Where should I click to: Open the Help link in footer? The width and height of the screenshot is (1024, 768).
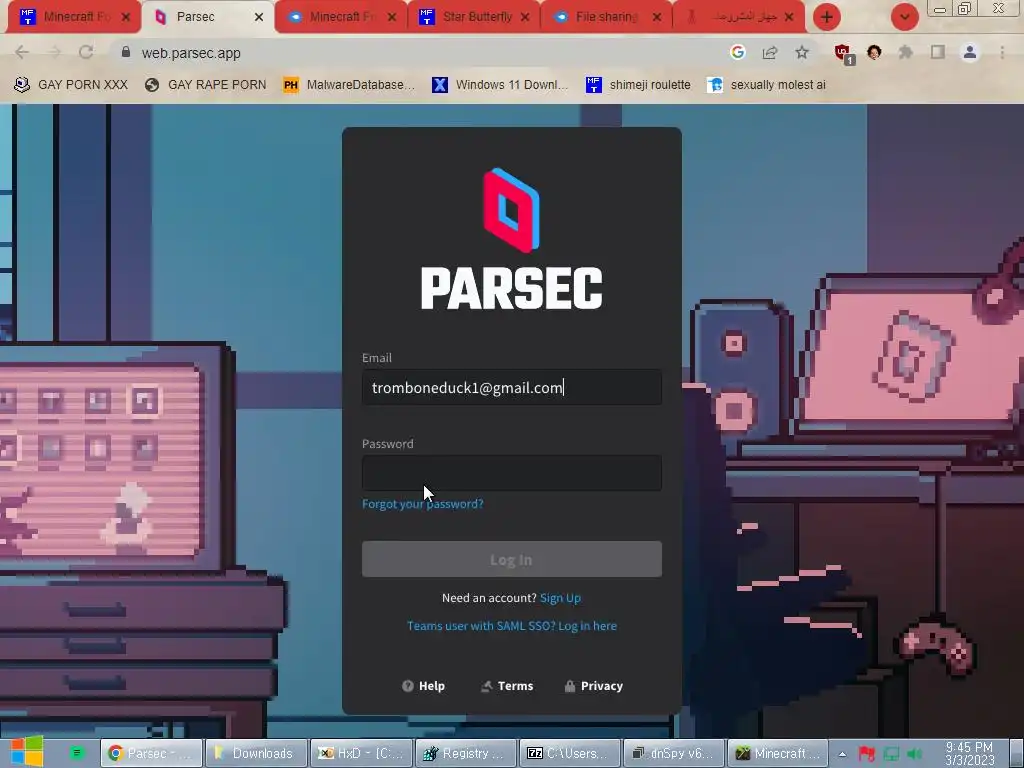(423, 686)
